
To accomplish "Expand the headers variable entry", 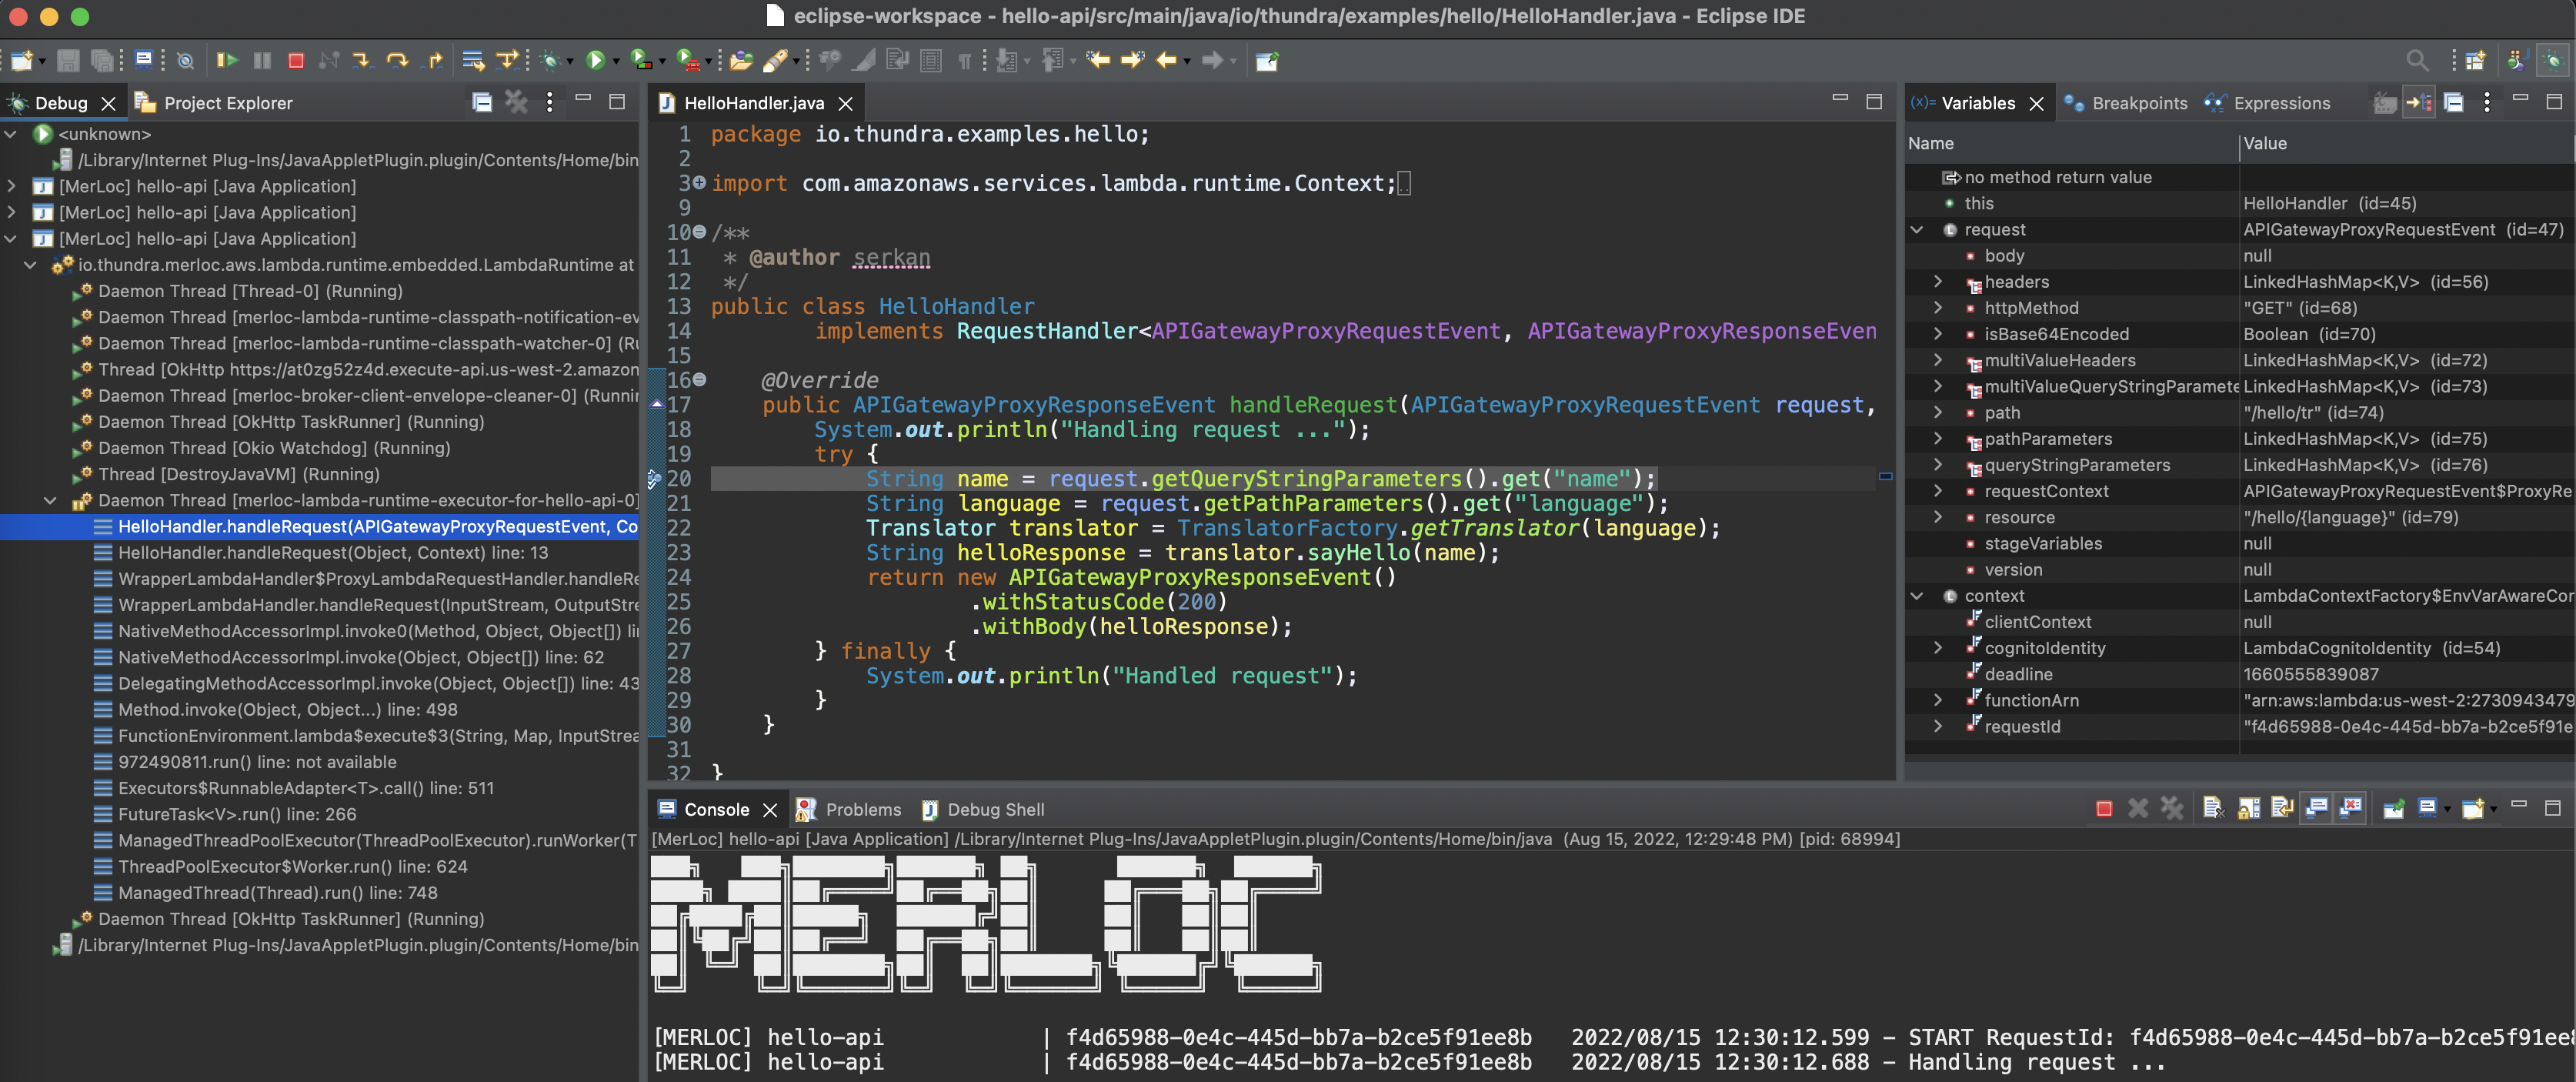I will coord(1937,282).
